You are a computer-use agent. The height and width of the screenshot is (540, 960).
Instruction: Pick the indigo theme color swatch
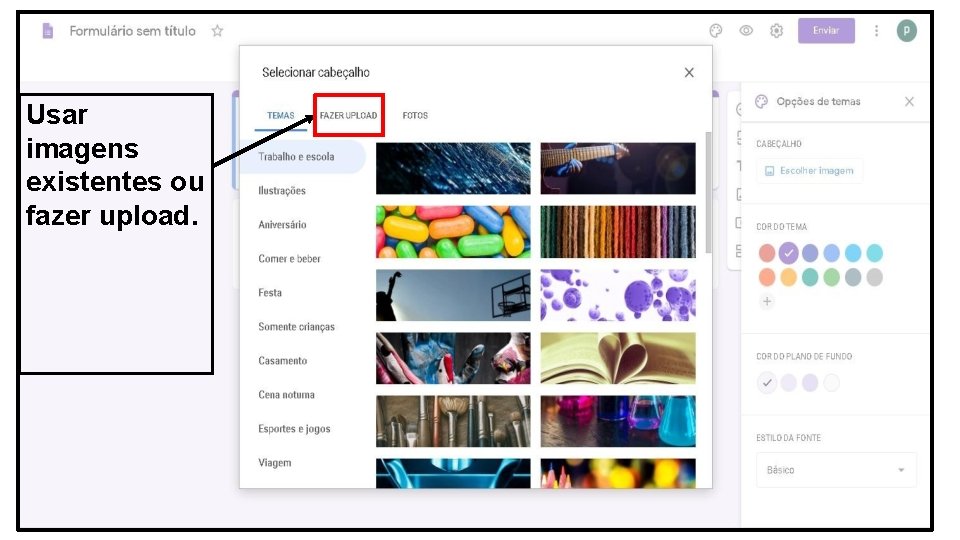pos(810,253)
